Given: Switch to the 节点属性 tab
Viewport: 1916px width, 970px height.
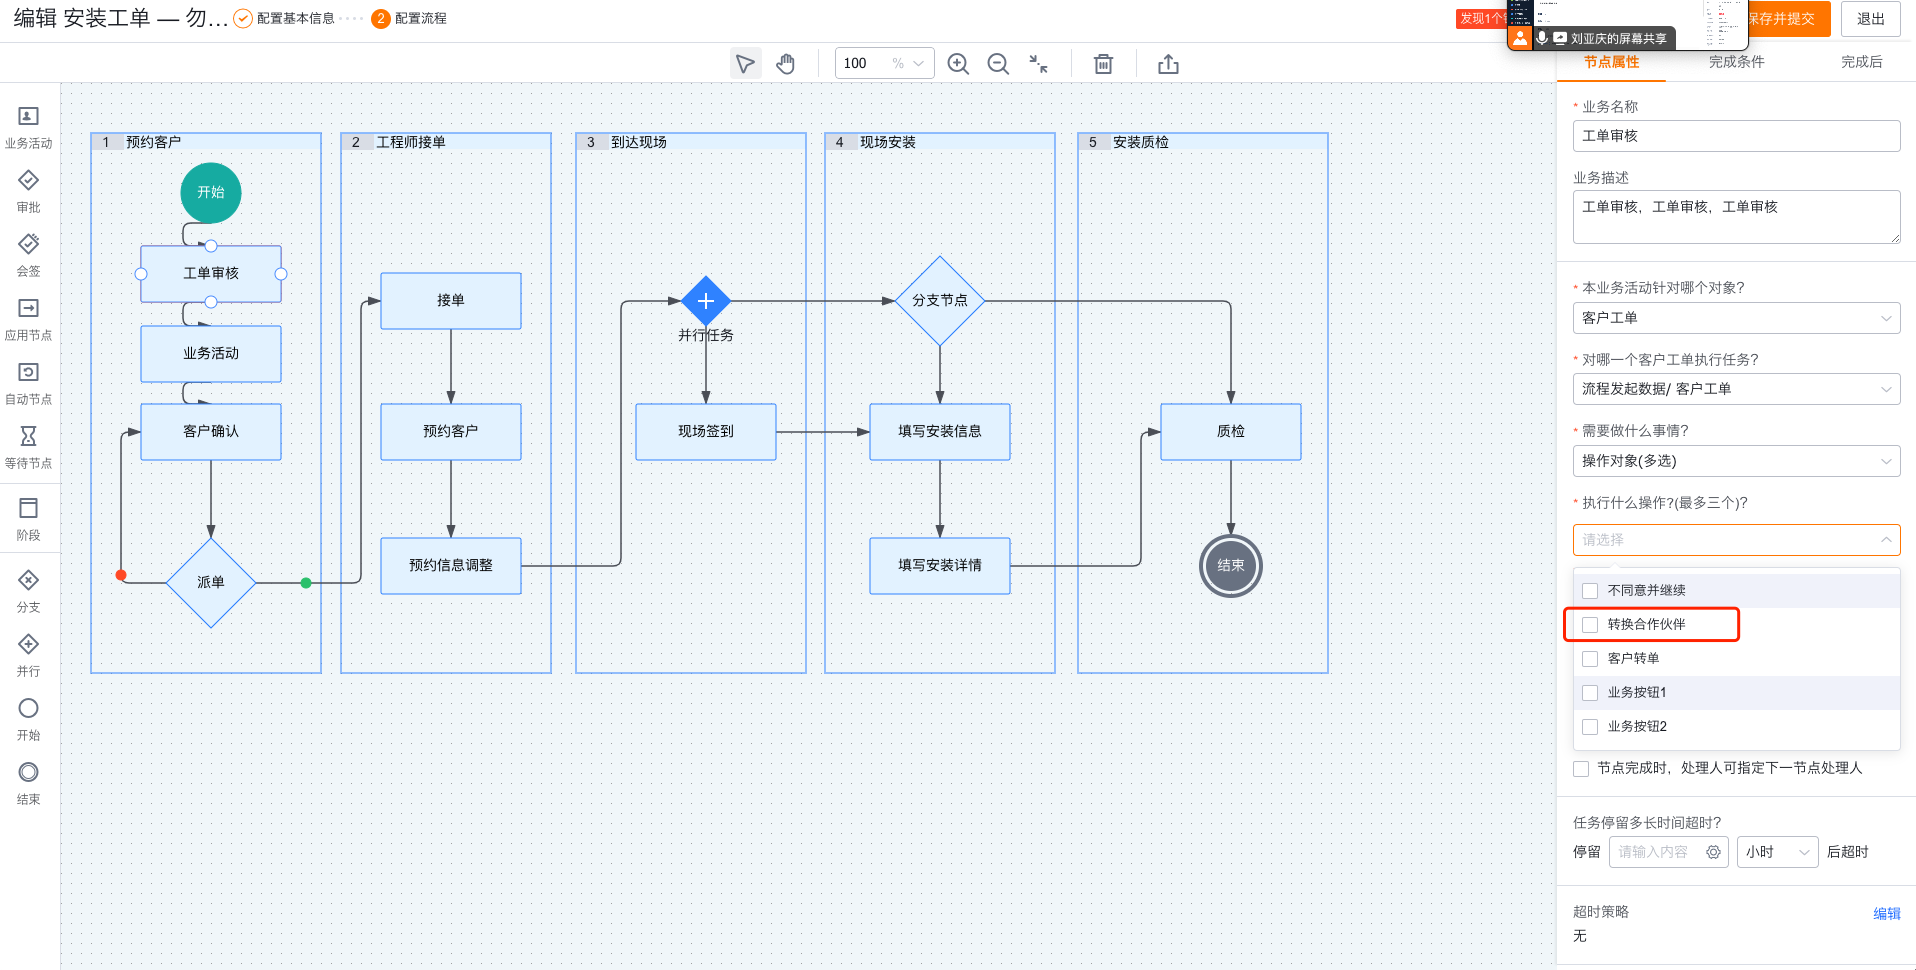Looking at the screenshot, I should pyautogui.click(x=1611, y=62).
